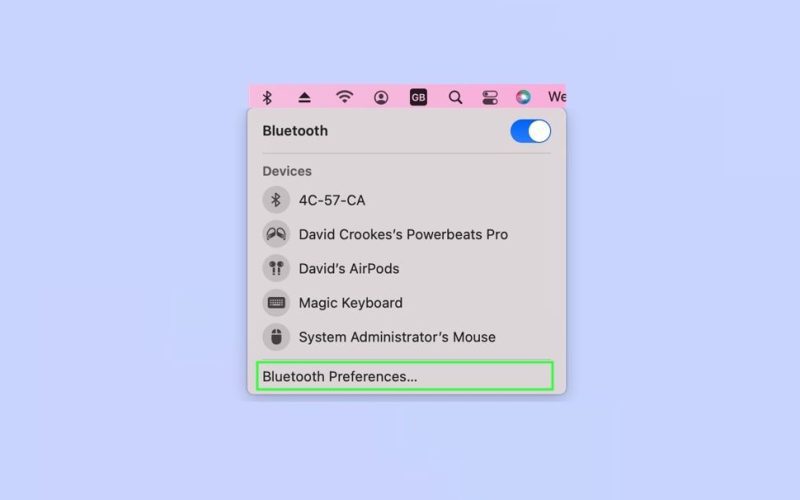
Task: Connect to David Crookes's Powerbeats Pro
Action: pyautogui.click(x=407, y=234)
